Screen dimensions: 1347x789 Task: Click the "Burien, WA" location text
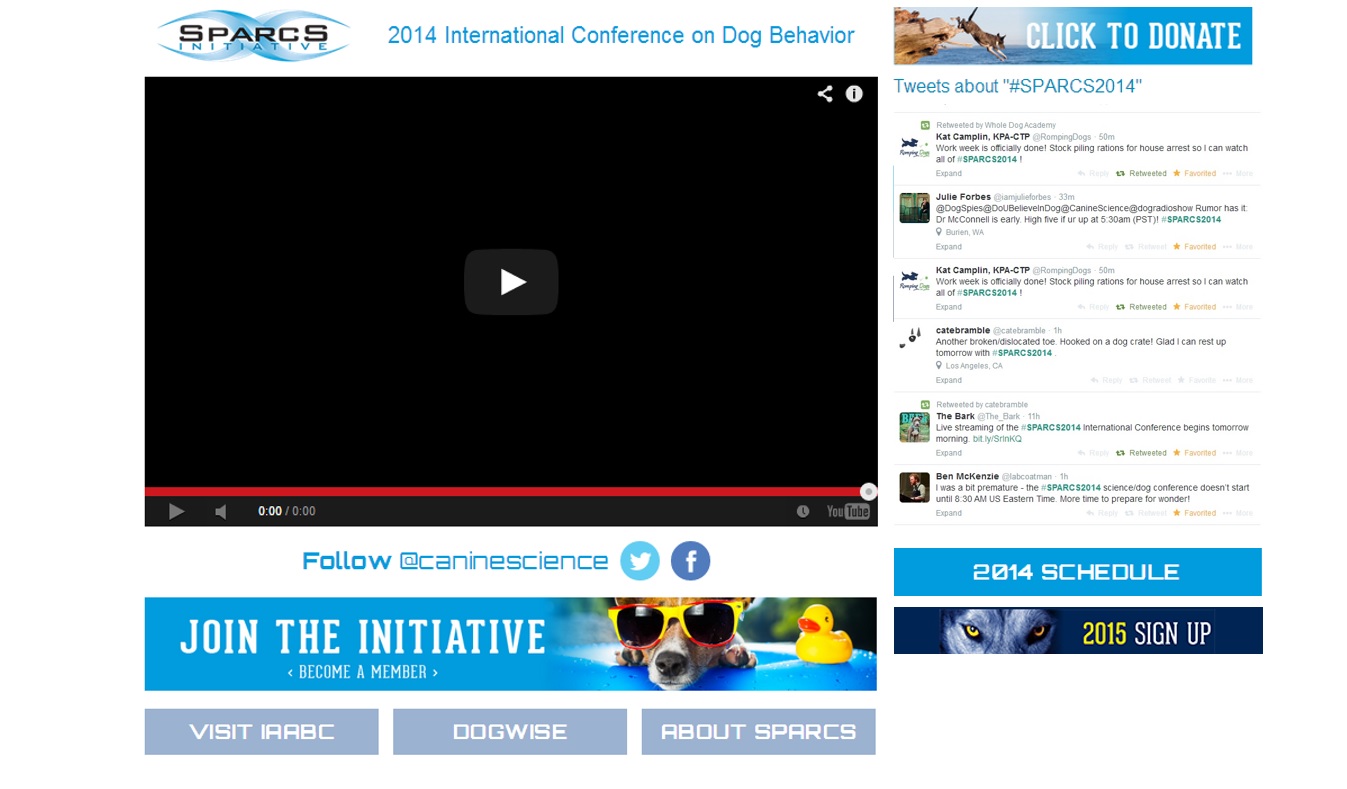coord(964,232)
